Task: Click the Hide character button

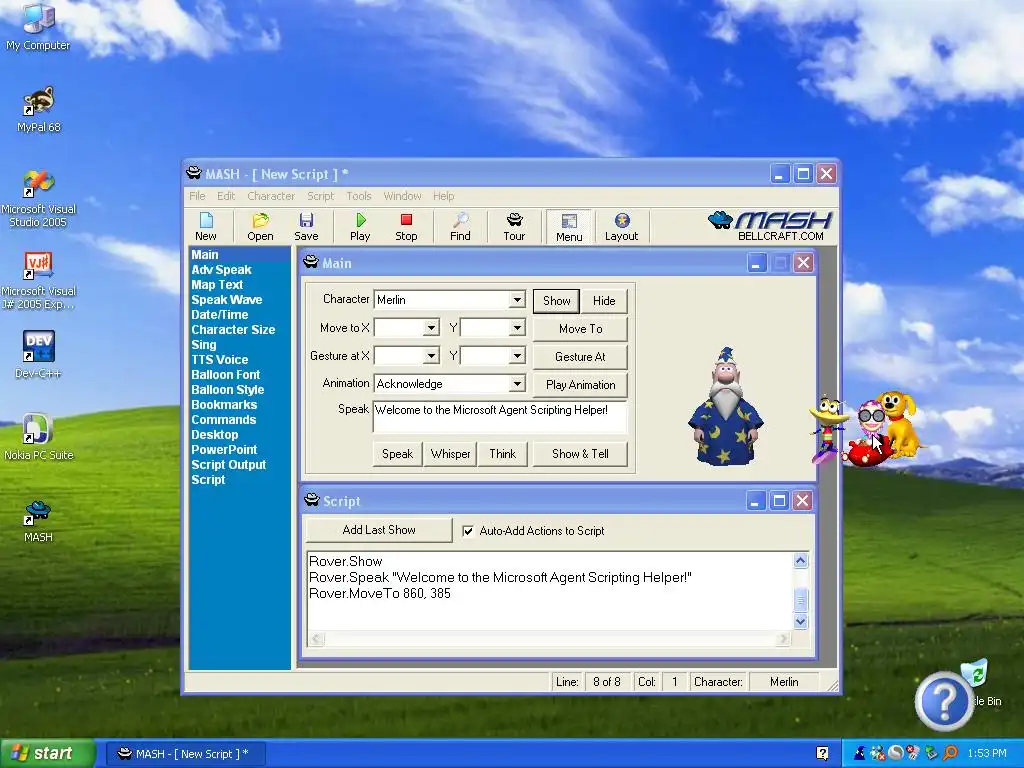Action: (x=604, y=301)
